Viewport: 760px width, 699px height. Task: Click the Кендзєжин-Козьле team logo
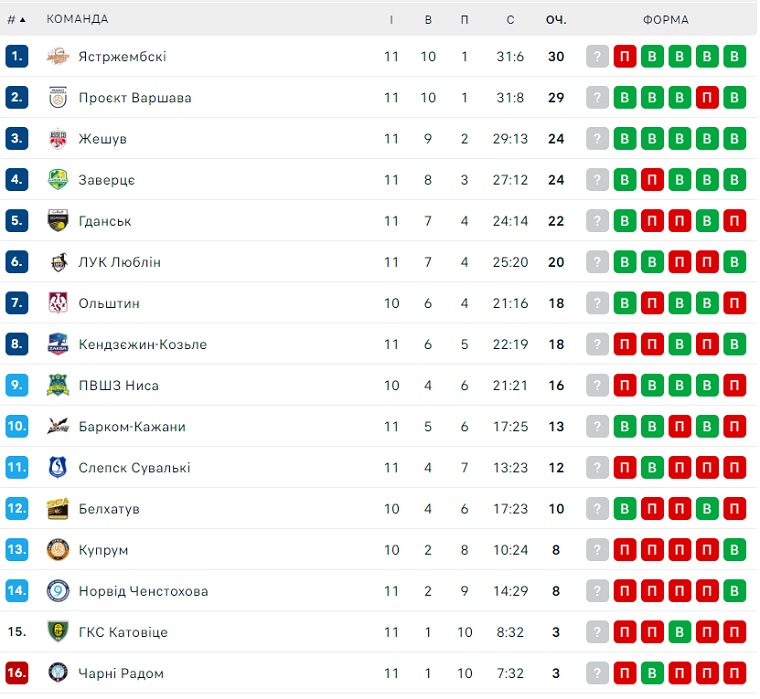click(x=58, y=344)
